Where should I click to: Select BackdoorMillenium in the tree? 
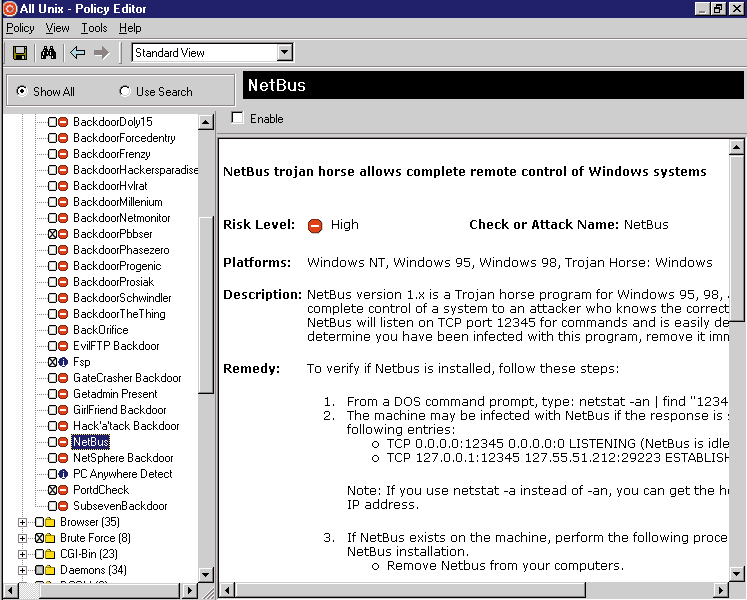click(118, 202)
